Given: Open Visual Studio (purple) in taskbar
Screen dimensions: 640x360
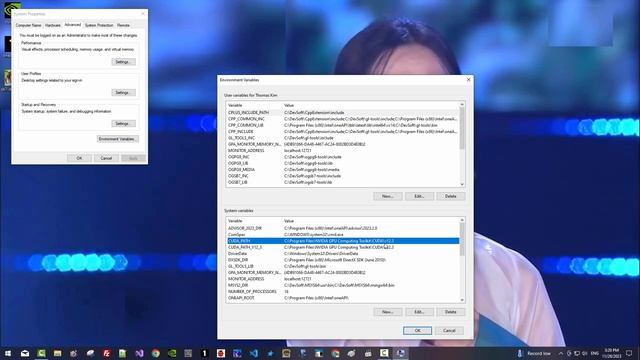Looking at the screenshot, I should pyautogui.click(x=139, y=353).
